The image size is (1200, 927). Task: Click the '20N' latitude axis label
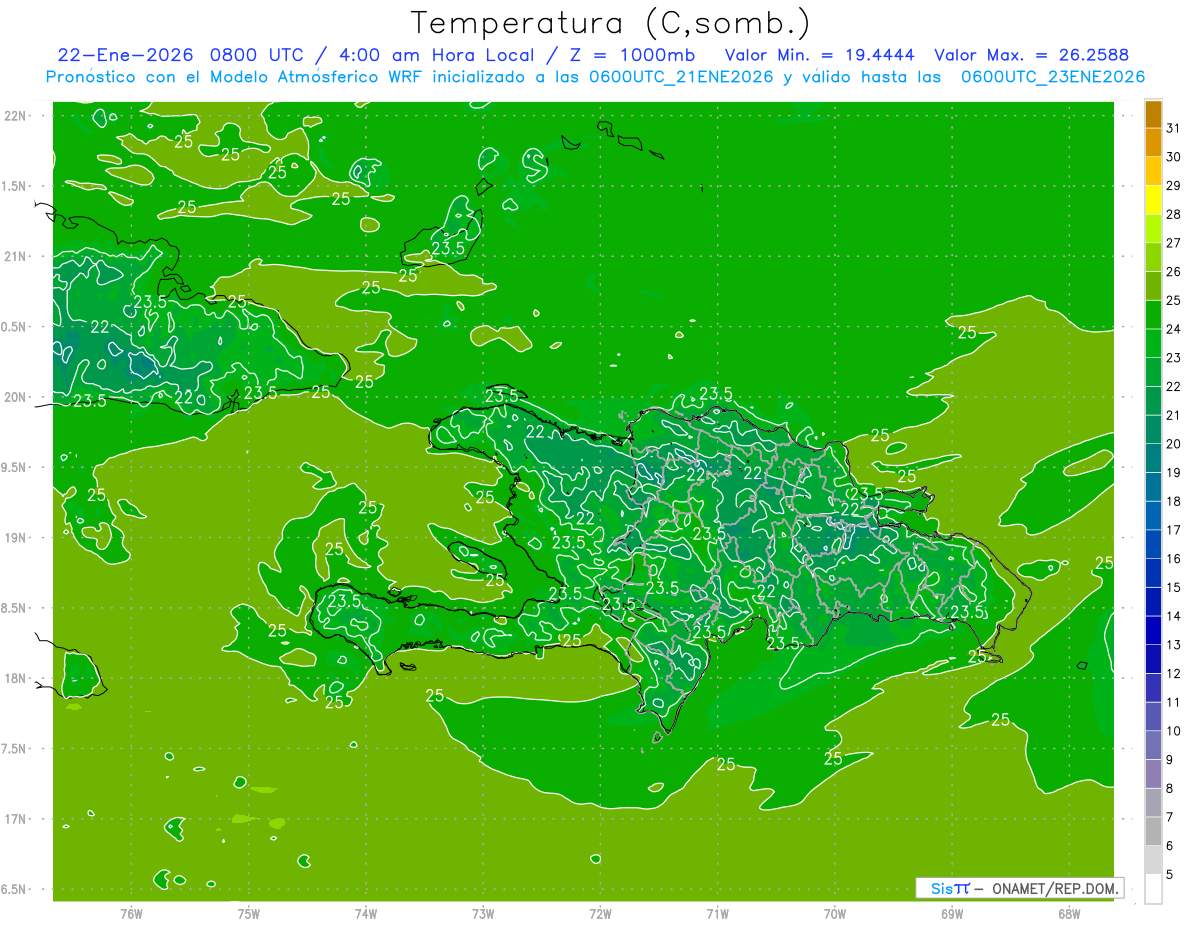click(17, 397)
